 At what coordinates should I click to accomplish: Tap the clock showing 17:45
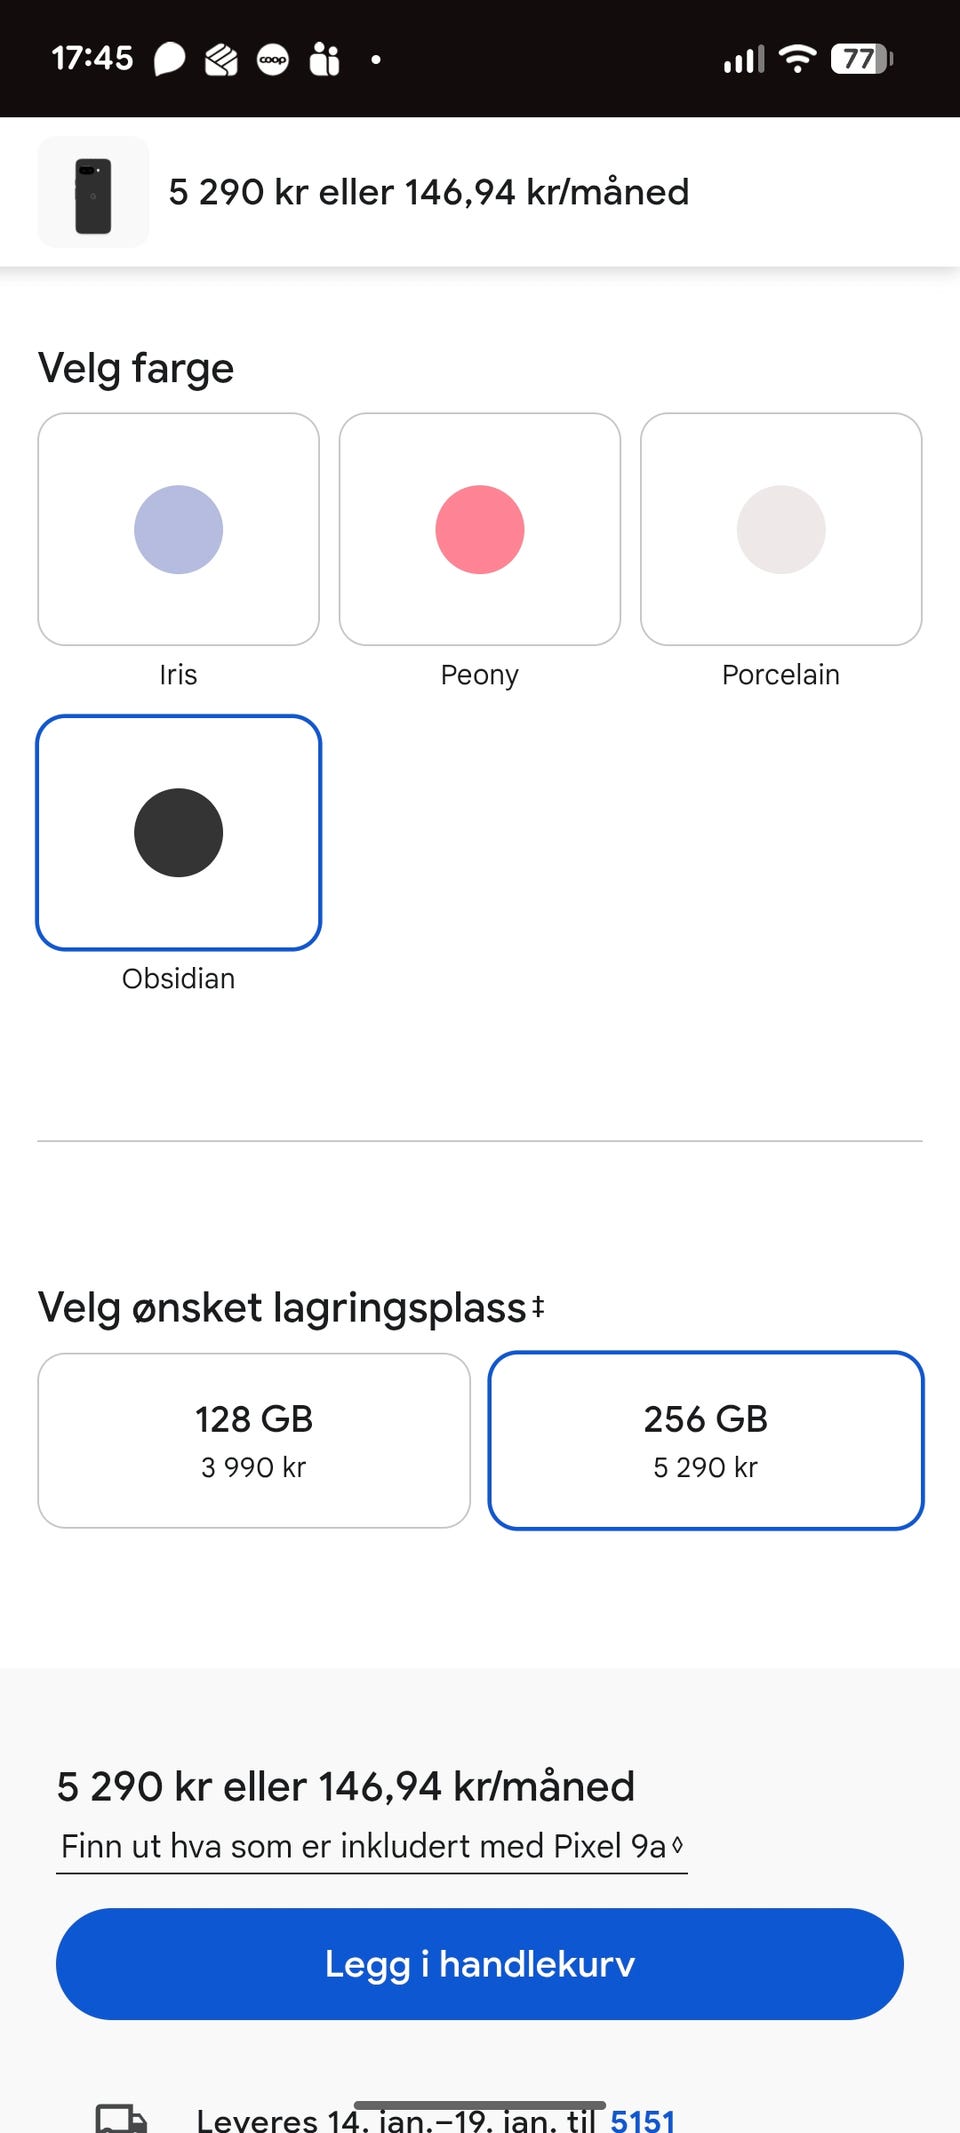(x=92, y=58)
